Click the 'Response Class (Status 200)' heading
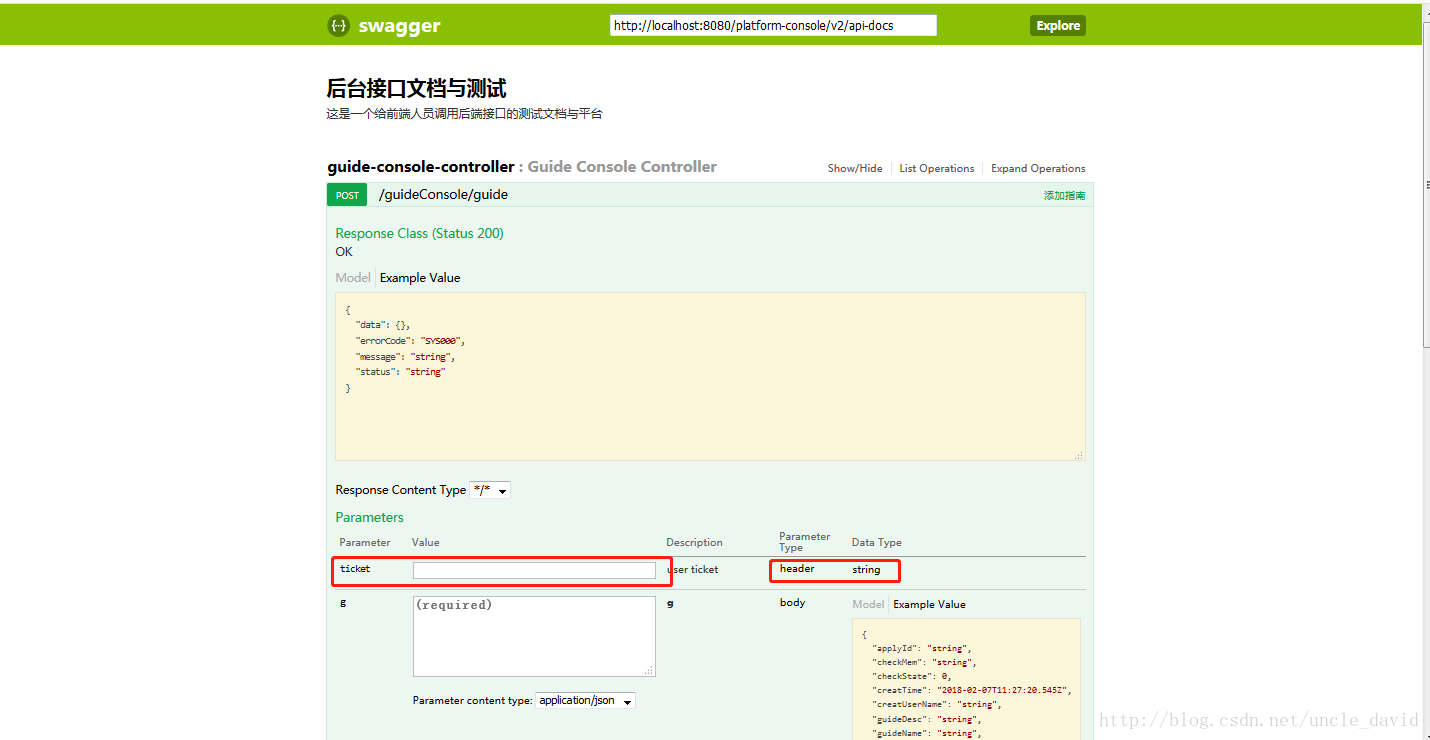 (419, 233)
